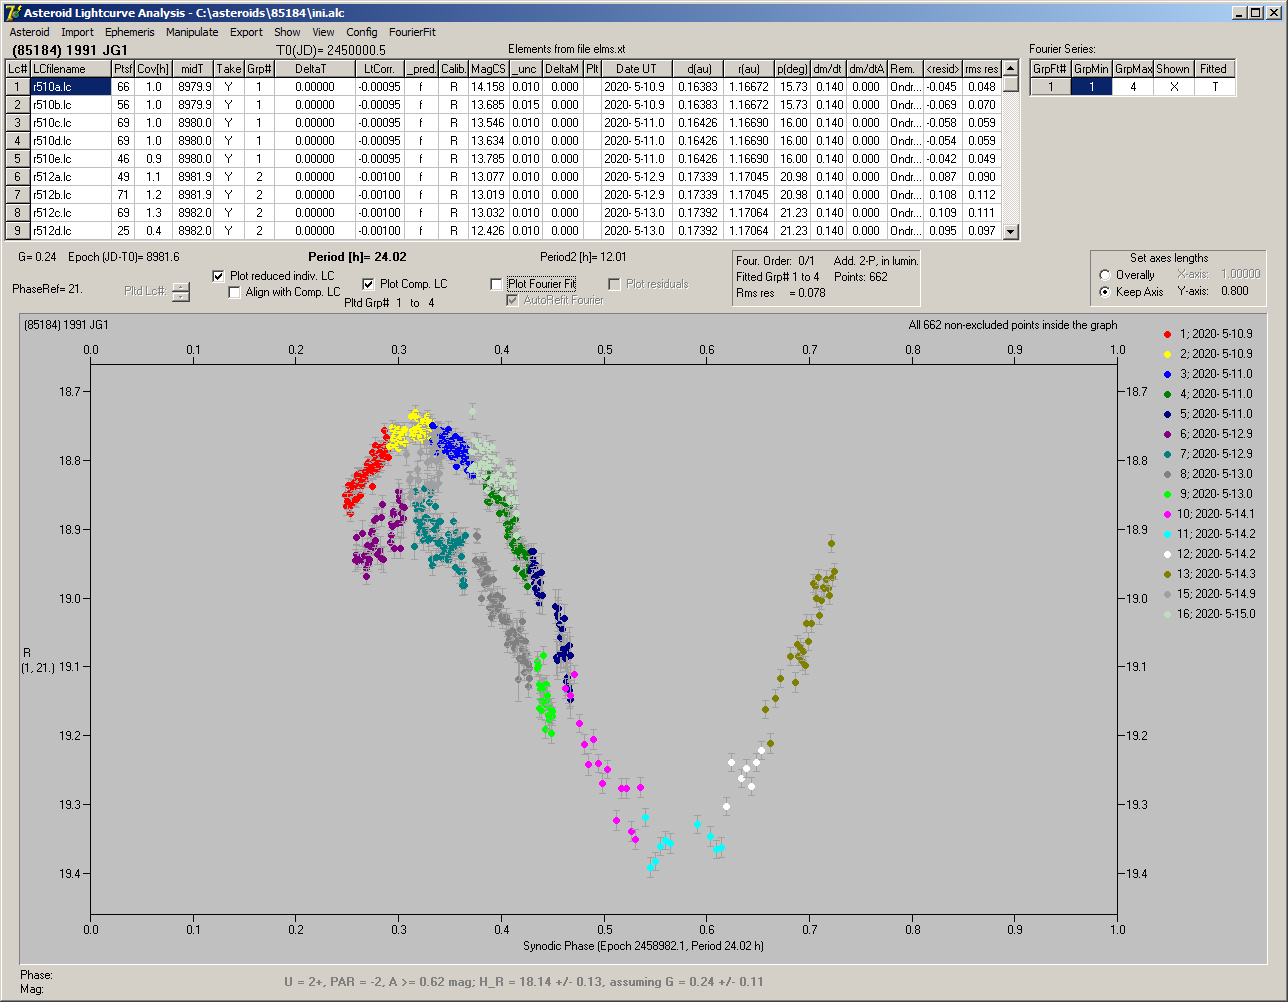Screen dimensions: 1288x1002
Task: Enable Plot Fourier Fit checkbox
Action: click(497, 284)
